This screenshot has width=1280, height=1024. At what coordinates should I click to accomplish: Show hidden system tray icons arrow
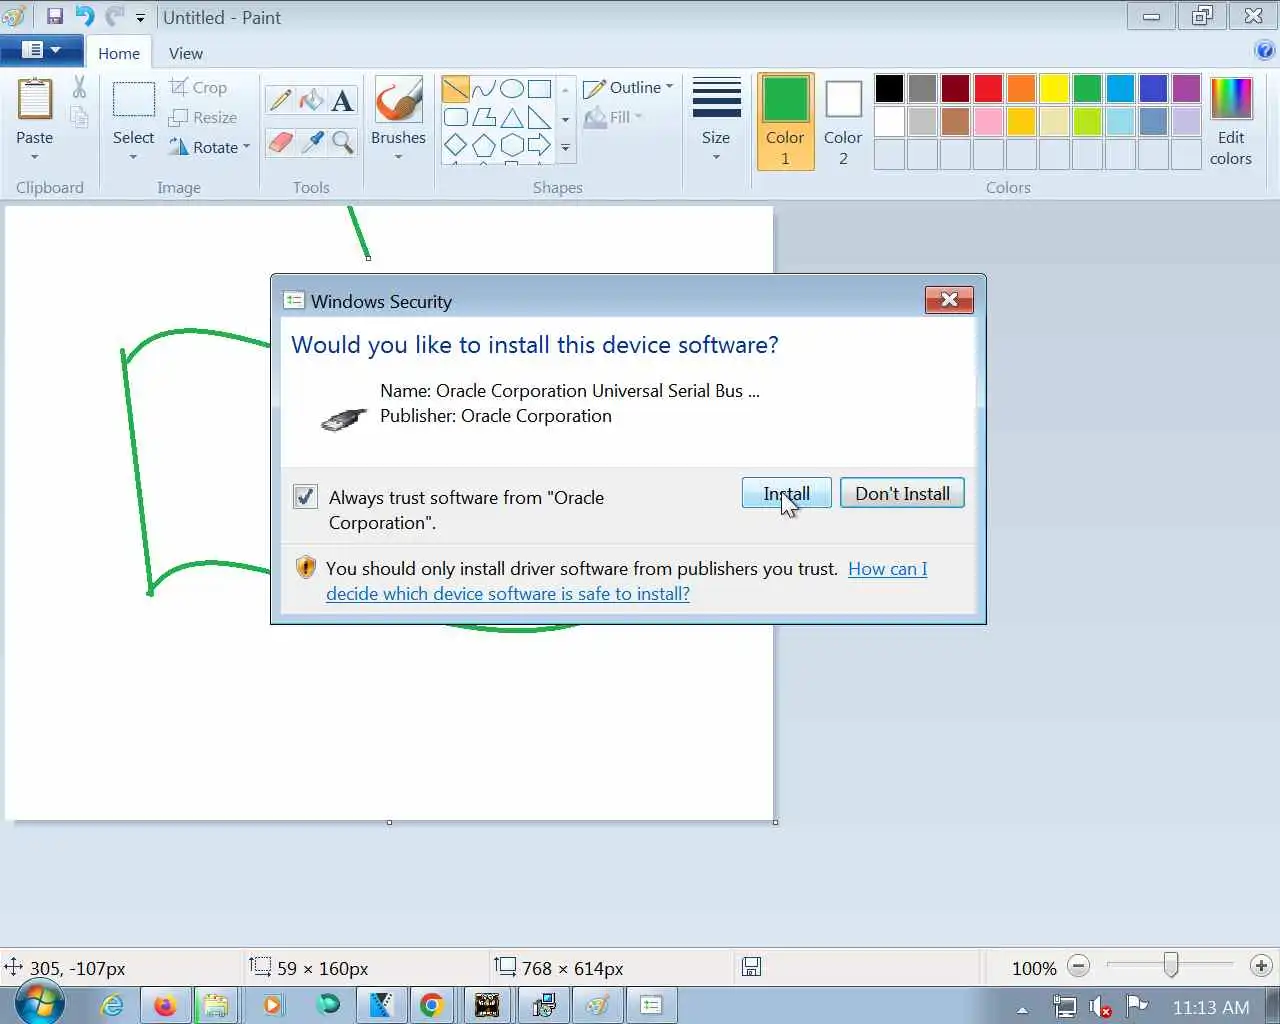point(1022,1009)
